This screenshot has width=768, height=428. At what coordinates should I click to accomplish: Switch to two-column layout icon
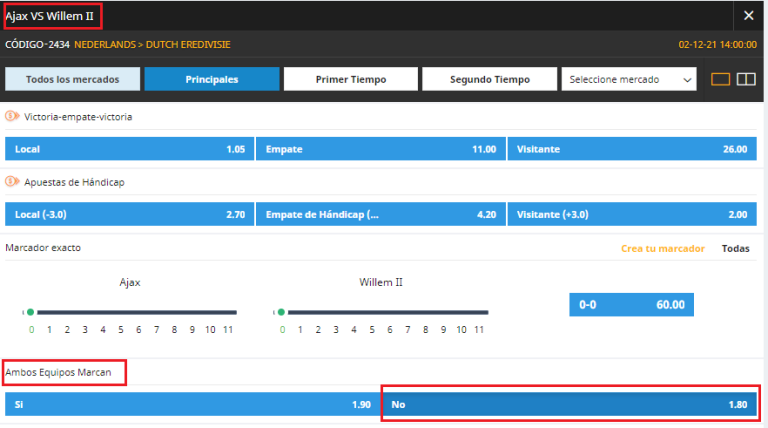click(746, 79)
